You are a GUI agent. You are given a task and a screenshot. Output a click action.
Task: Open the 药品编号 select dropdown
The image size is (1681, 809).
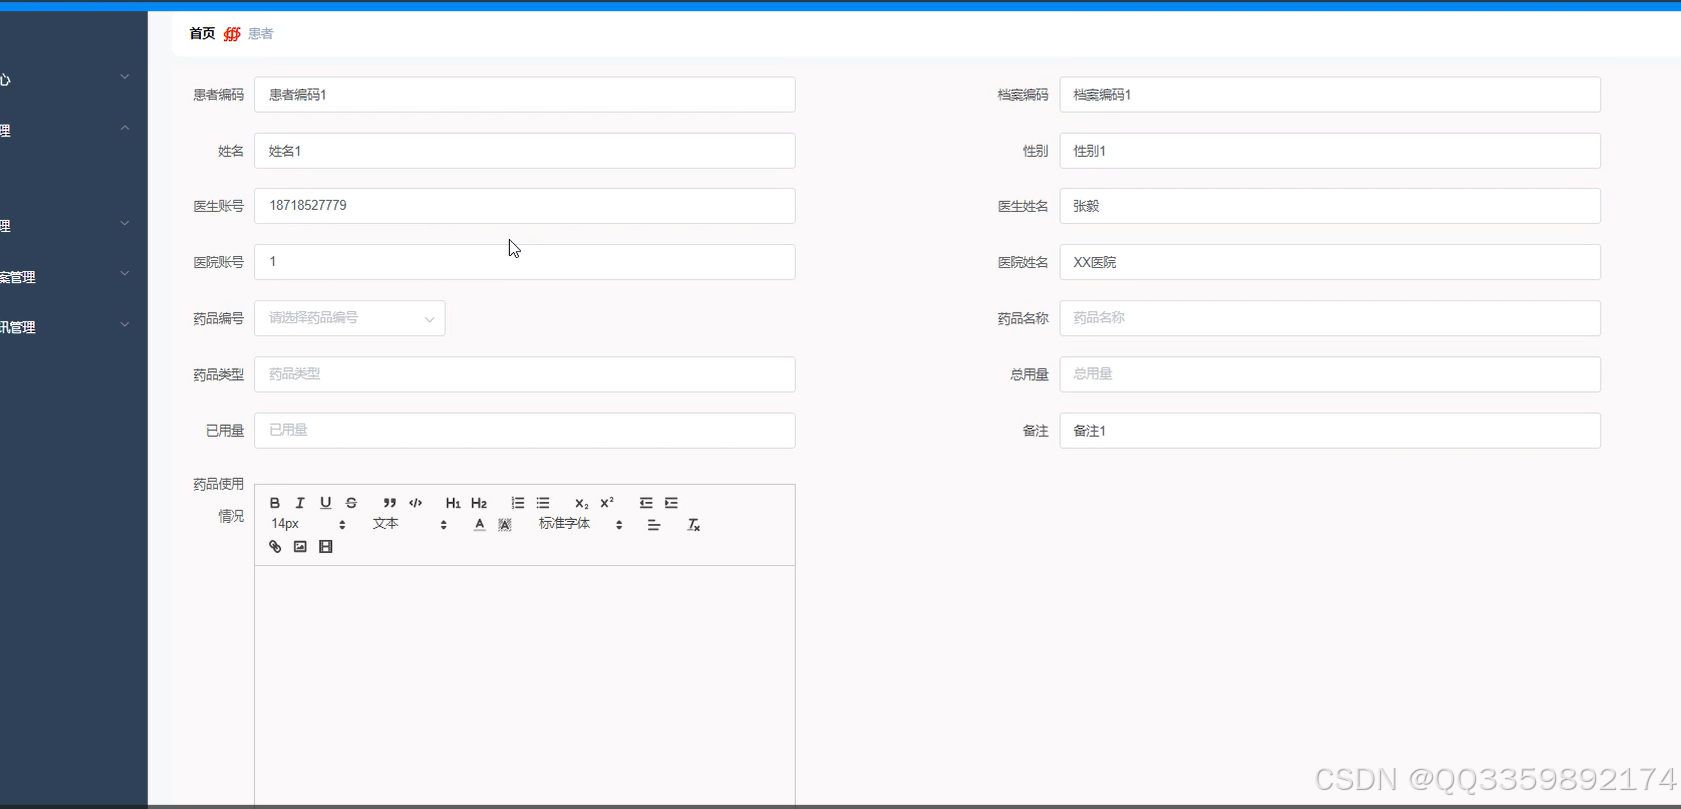(x=350, y=318)
